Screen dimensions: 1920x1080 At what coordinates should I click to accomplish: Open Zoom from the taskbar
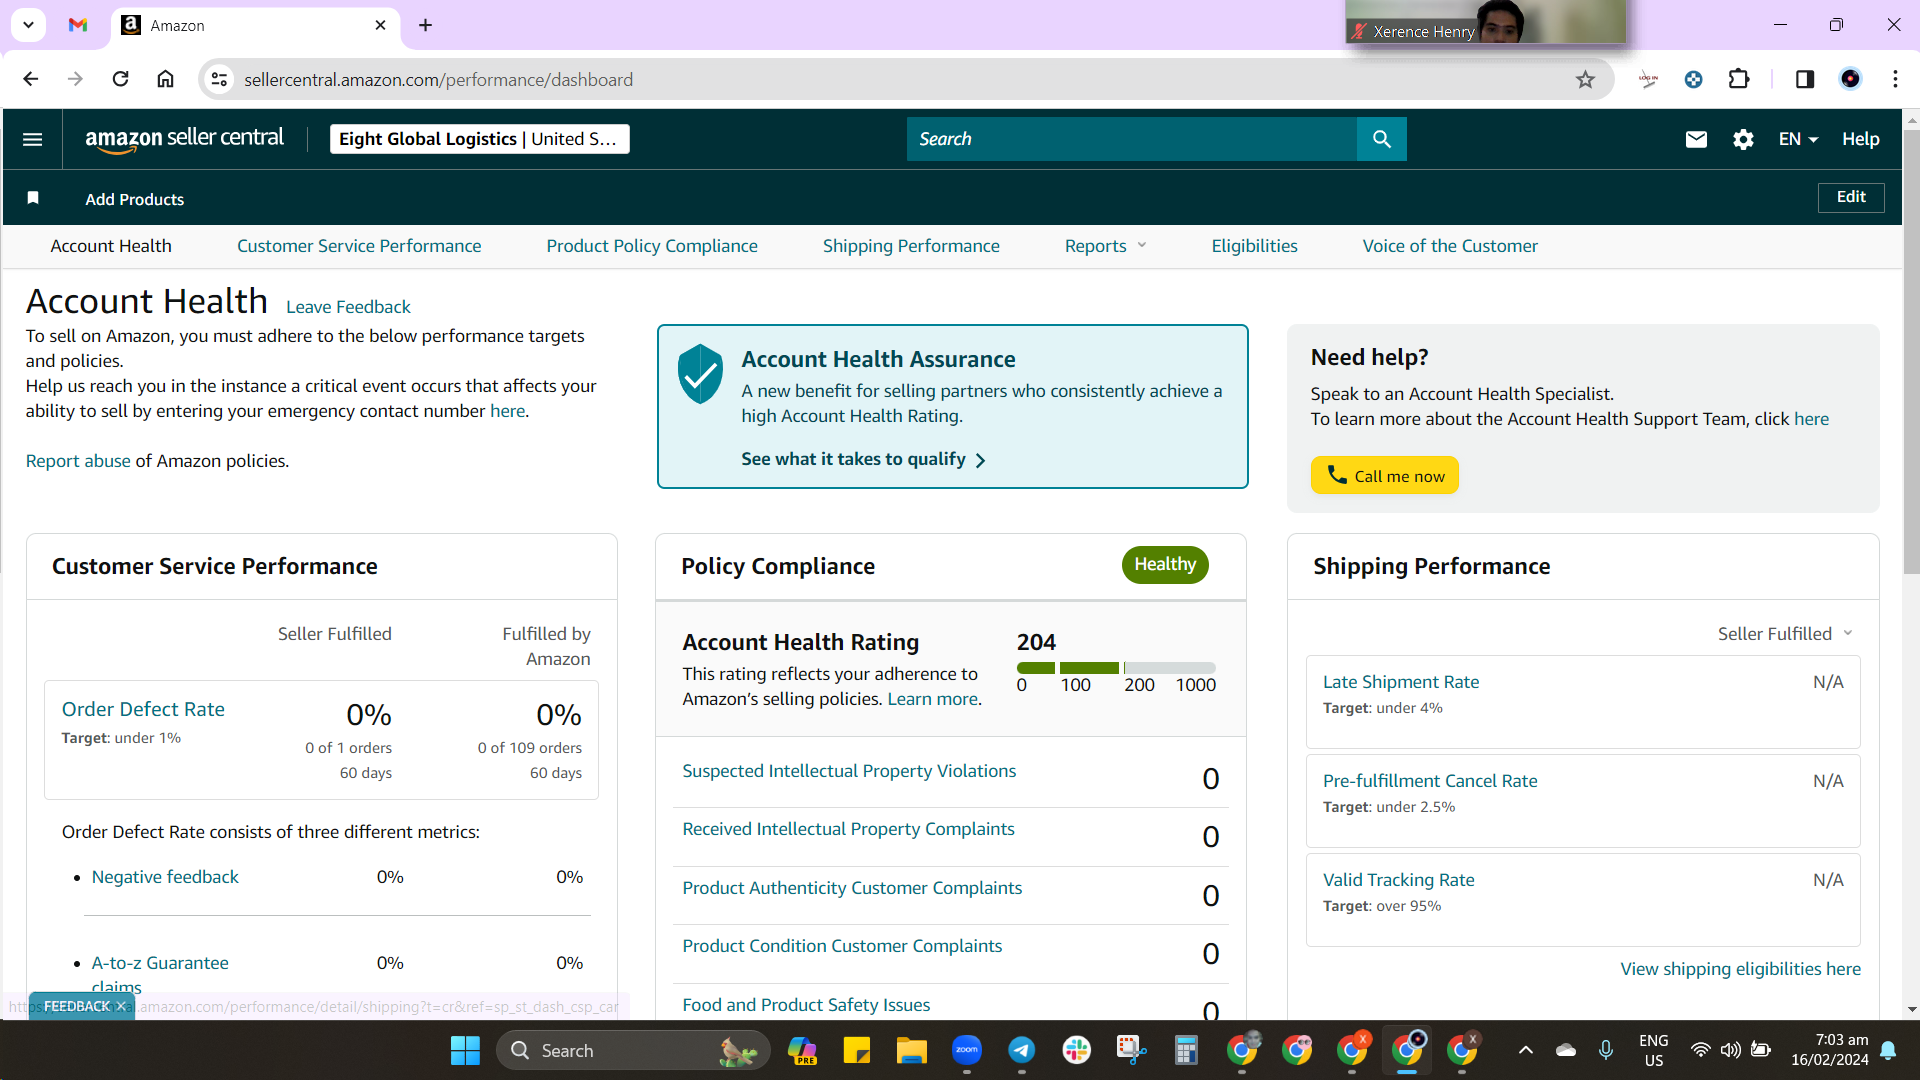point(966,1051)
